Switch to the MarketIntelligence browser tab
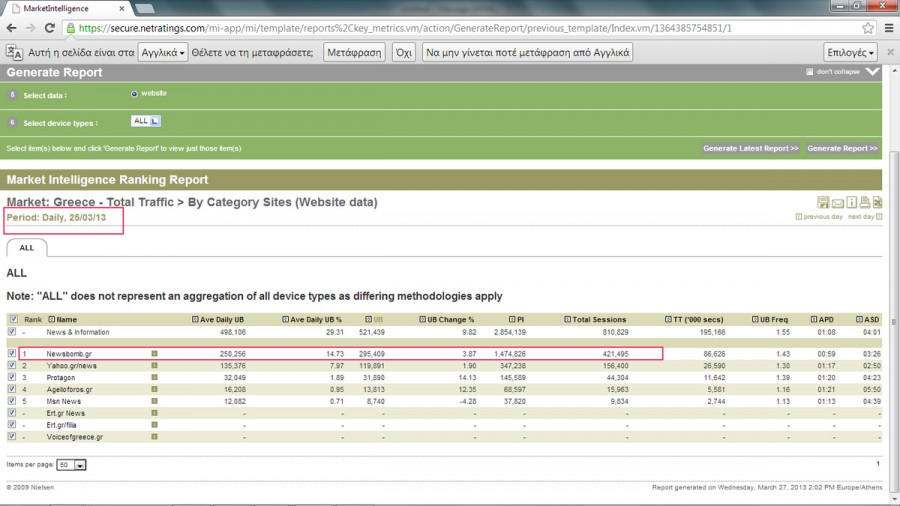The image size is (900, 506). point(63,8)
